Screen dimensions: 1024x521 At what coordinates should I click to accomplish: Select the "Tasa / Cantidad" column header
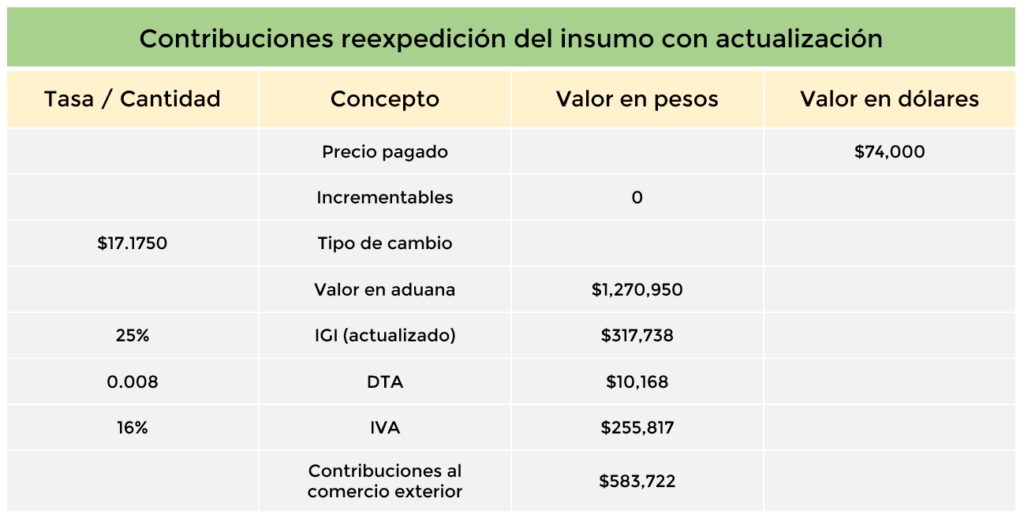[133, 99]
